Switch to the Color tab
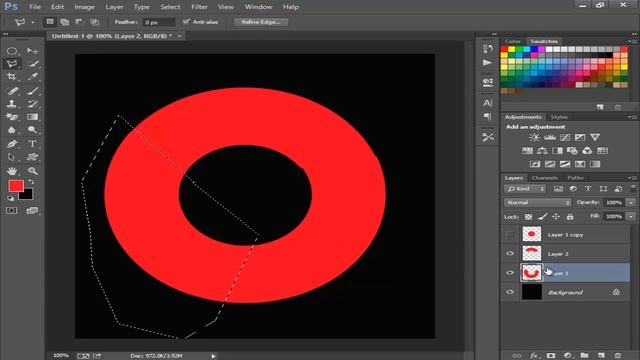 coord(512,42)
